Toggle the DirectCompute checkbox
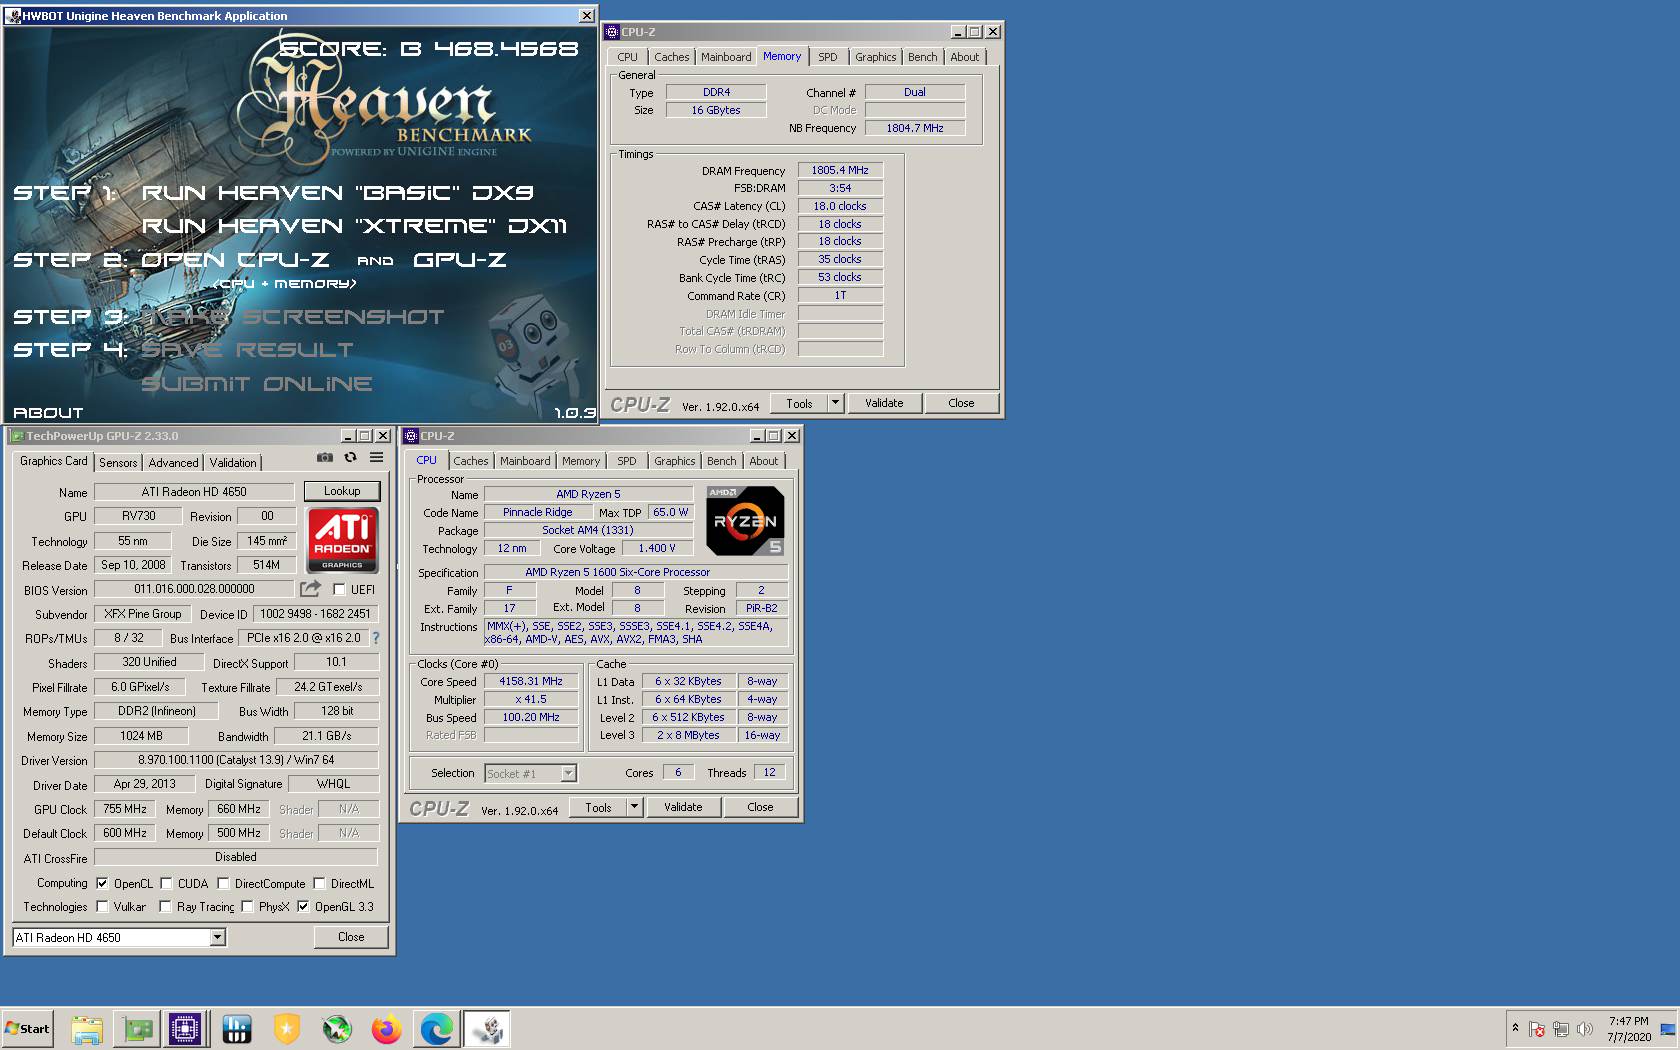Image resolution: width=1680 pixels, height=1050 pixels. click(x=223, y=884)
